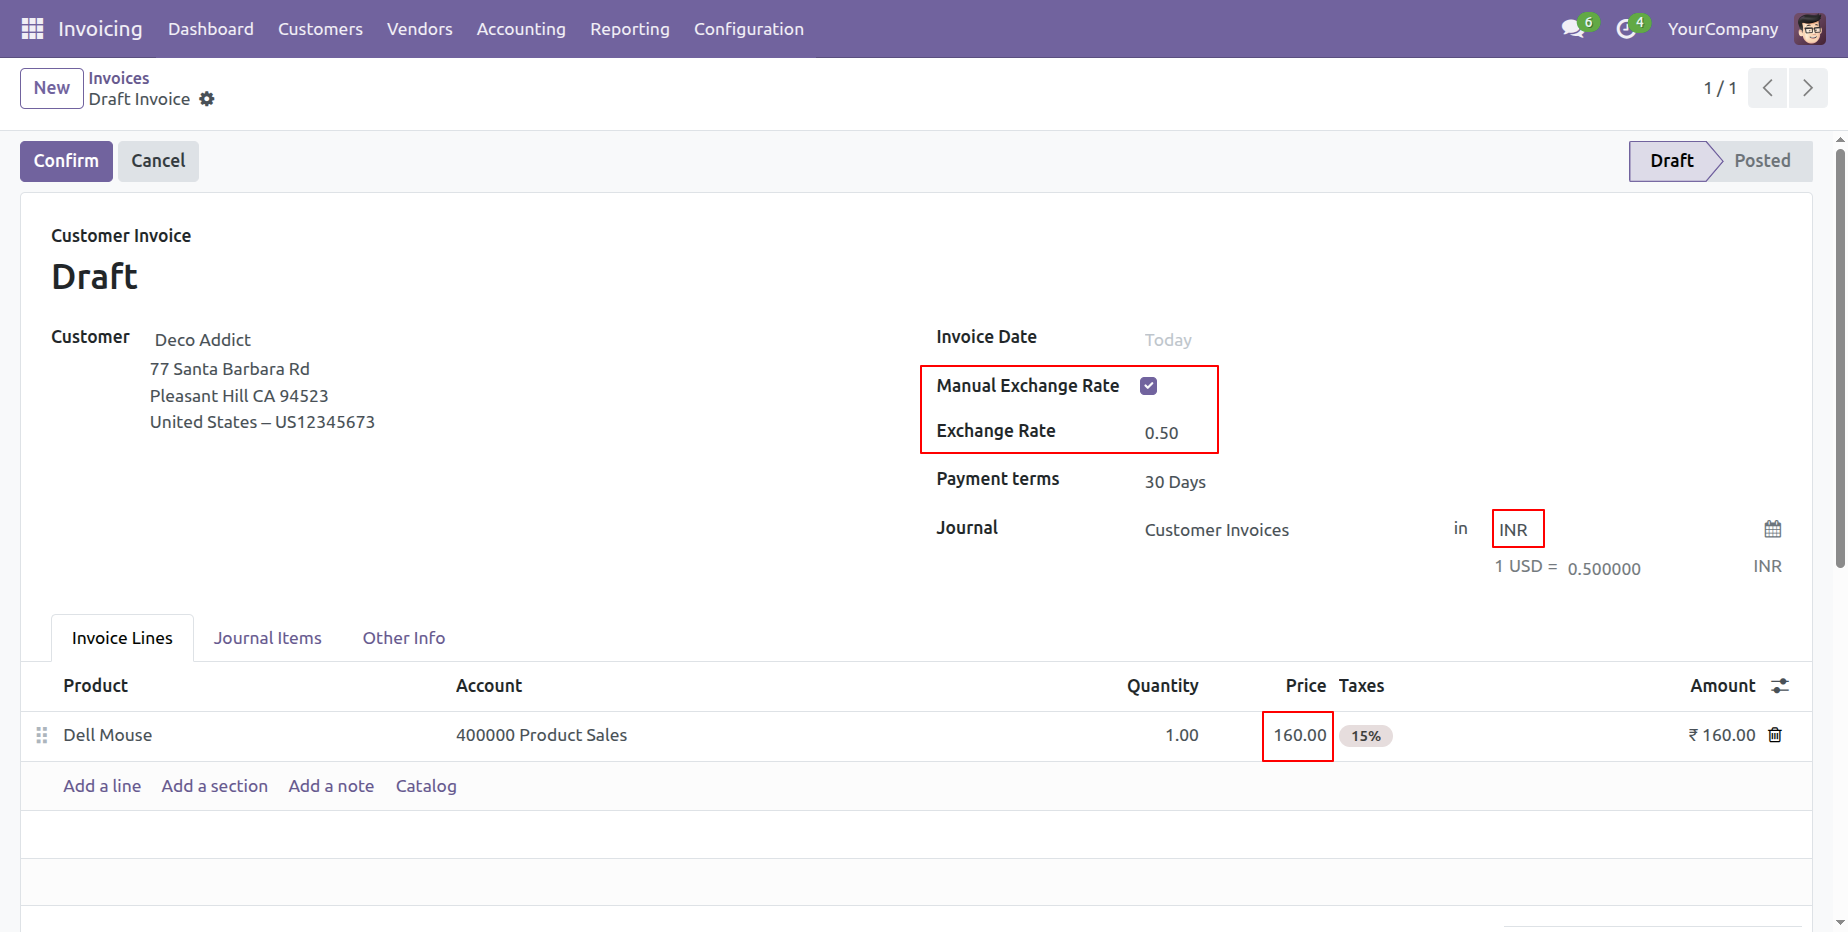
Task: Remove the 15% tax tag
Action: [1366, 736]
